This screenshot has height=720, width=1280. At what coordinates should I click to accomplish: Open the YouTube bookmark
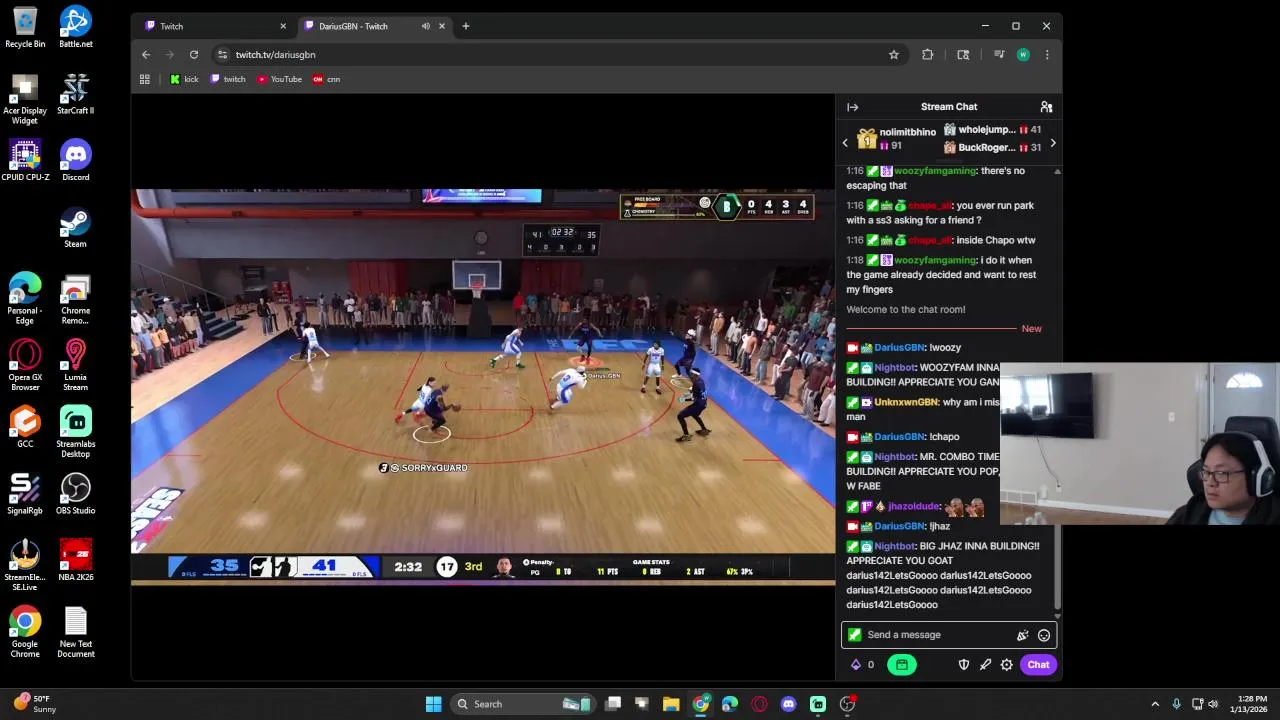pos(279,79)
